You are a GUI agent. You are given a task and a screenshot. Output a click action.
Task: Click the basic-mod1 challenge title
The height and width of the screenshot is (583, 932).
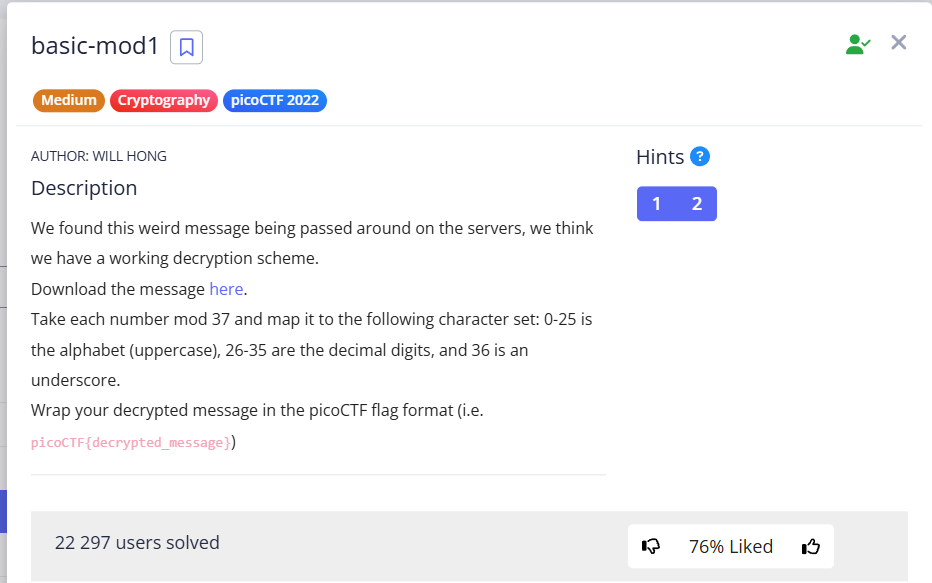[x=95, y=46]
